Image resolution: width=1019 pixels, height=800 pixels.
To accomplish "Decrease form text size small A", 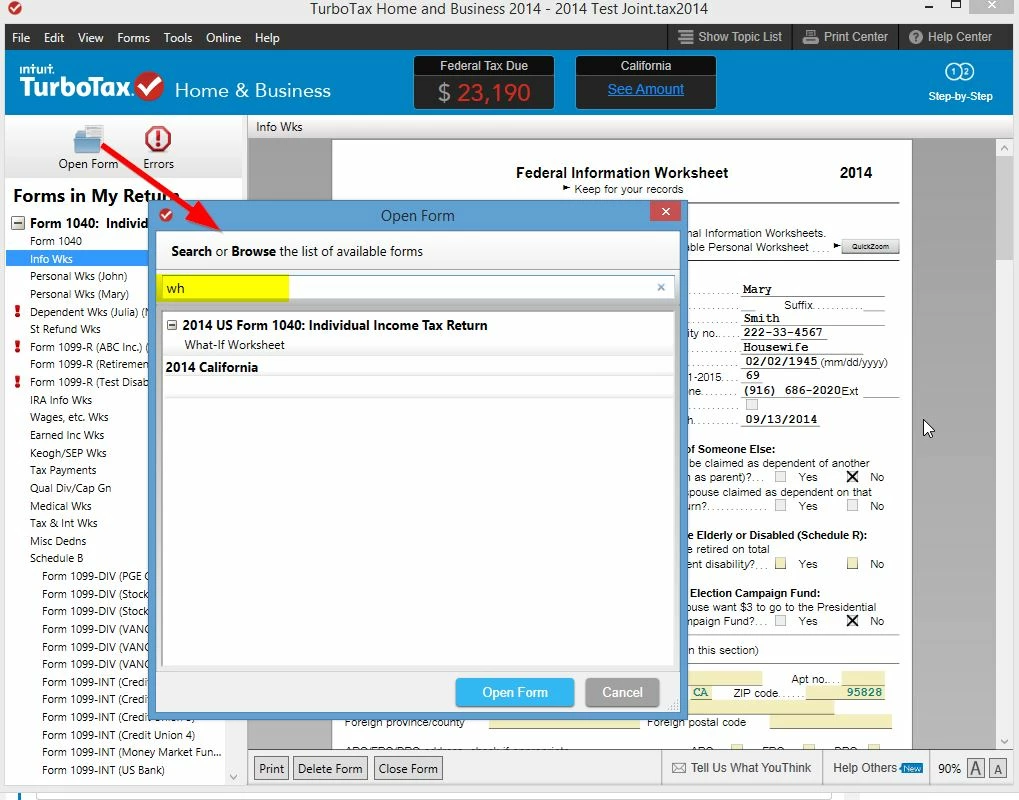I will pos(998,769).
